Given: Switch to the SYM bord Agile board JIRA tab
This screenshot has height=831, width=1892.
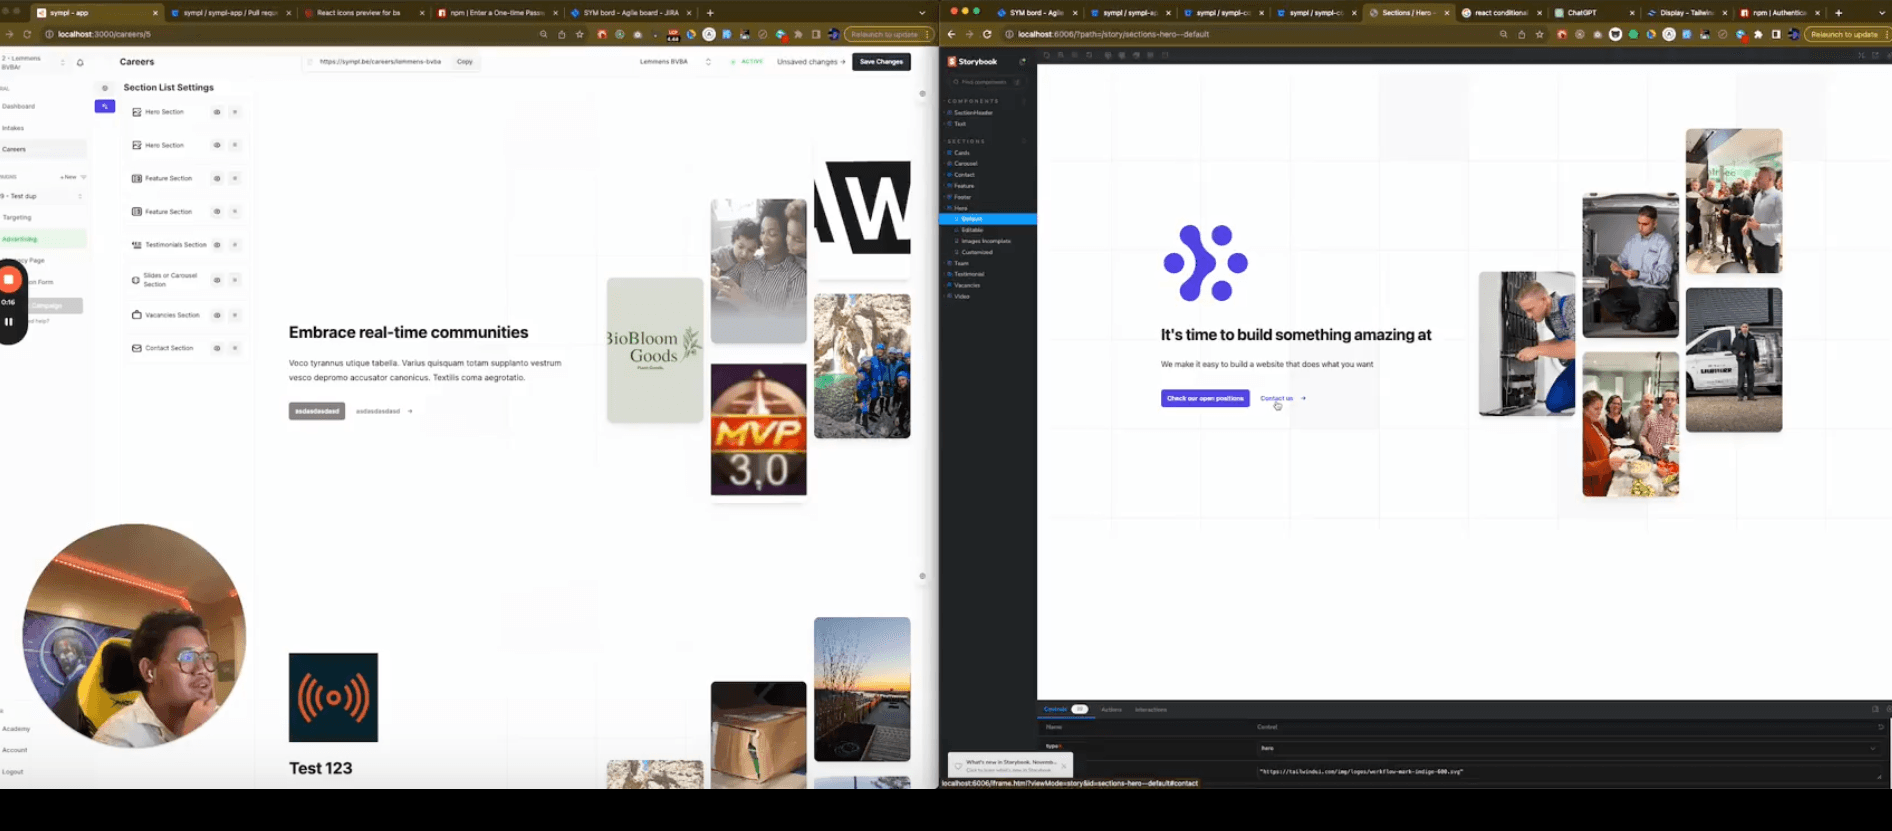Looking at the screenshot, I should [x=630, y=13].
